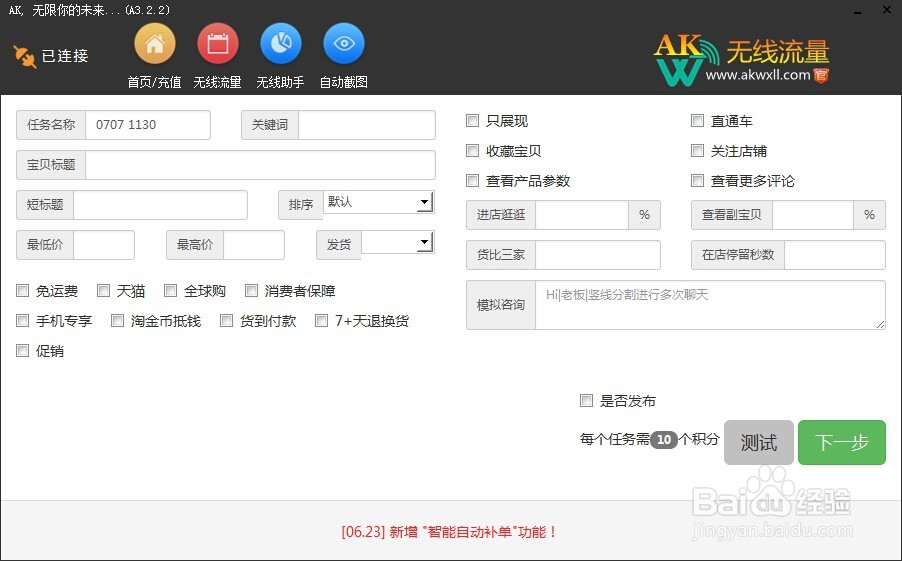This screenshot has height=561, width=902.
Task: Tick the 收藏宝贝 checkbox
Action: tap(472, 150)
